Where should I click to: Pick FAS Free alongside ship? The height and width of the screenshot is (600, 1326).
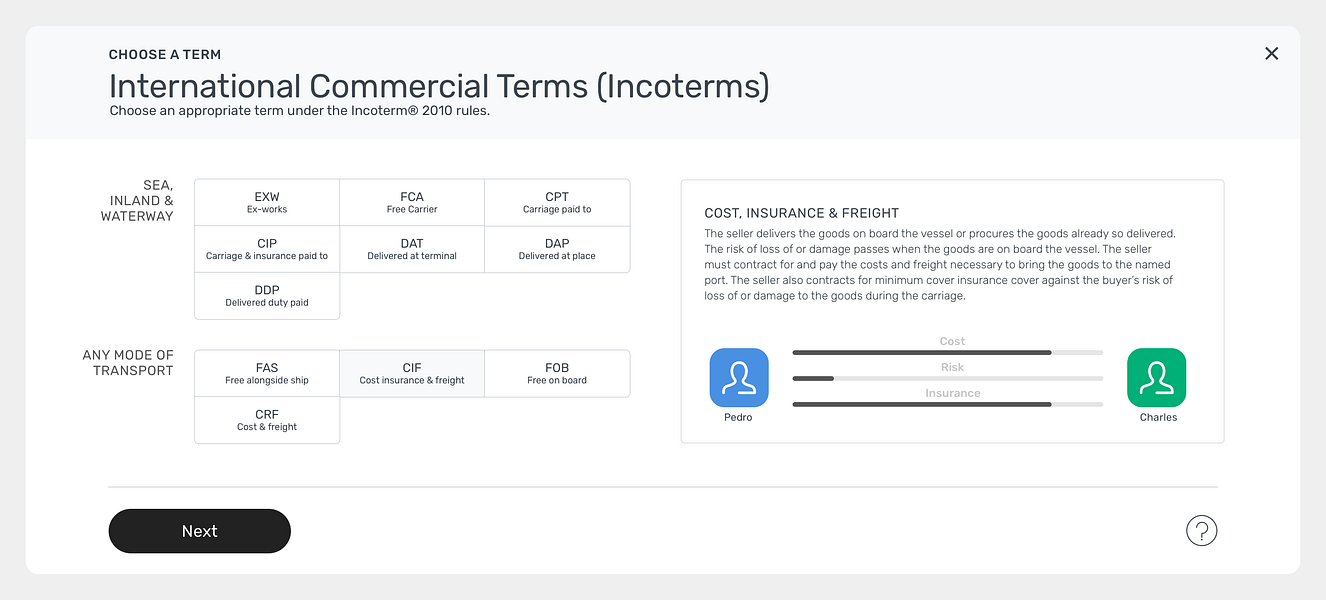click(267, 373)
